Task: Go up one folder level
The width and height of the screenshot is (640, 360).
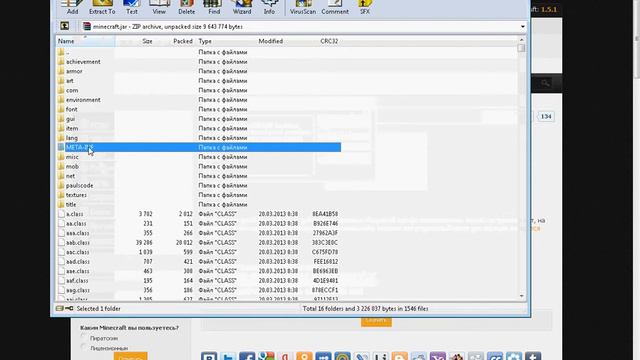Action: coord(64,26)
